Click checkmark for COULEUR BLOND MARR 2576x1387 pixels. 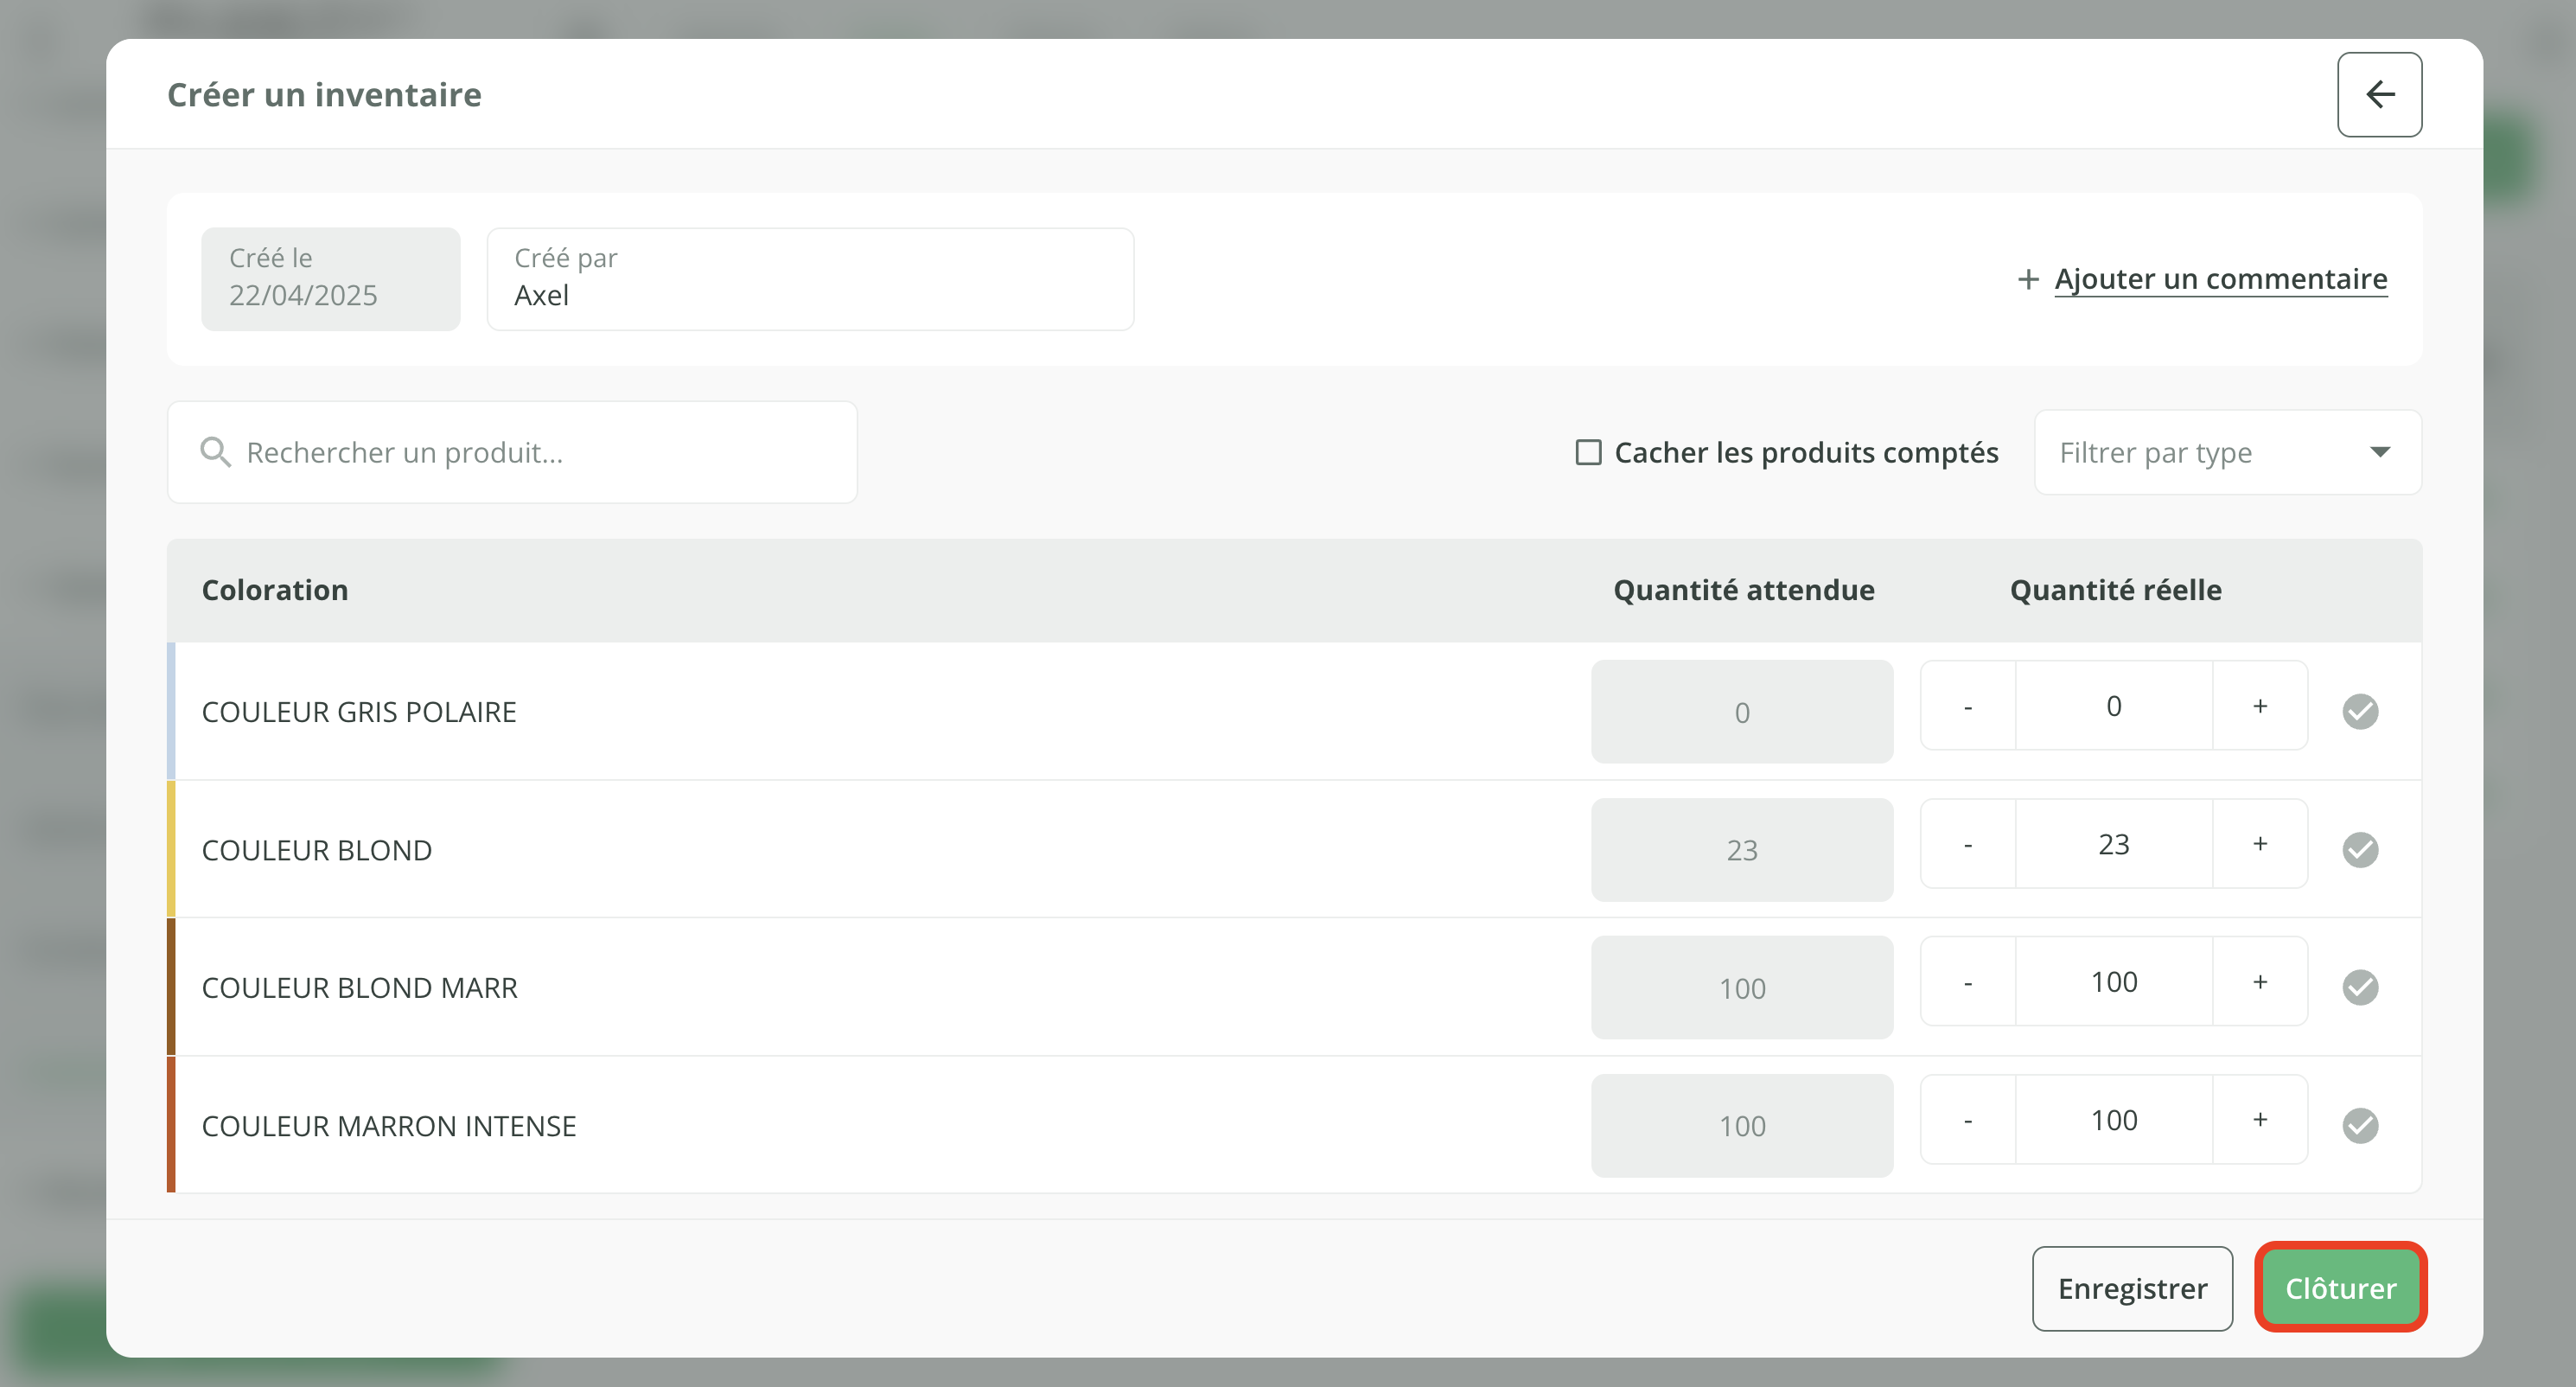[2360, 987]
